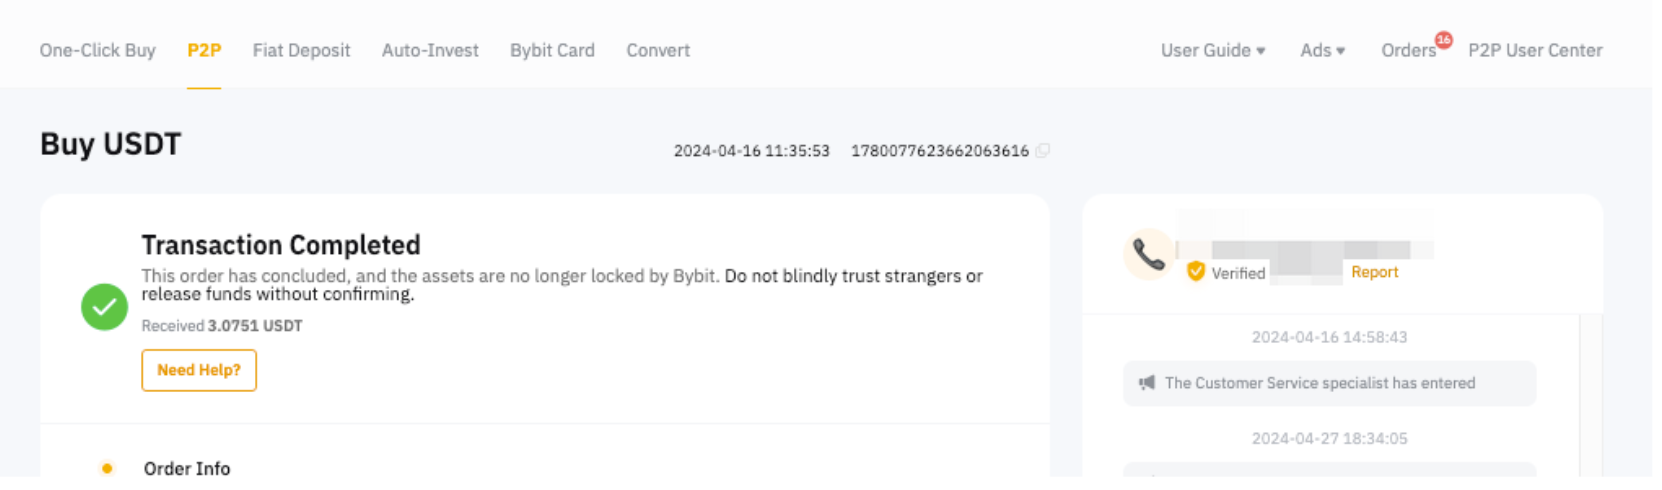Go to P2P User Center
The image size is (1662, 490).
pyautogui.click(x=1534, y=50)
